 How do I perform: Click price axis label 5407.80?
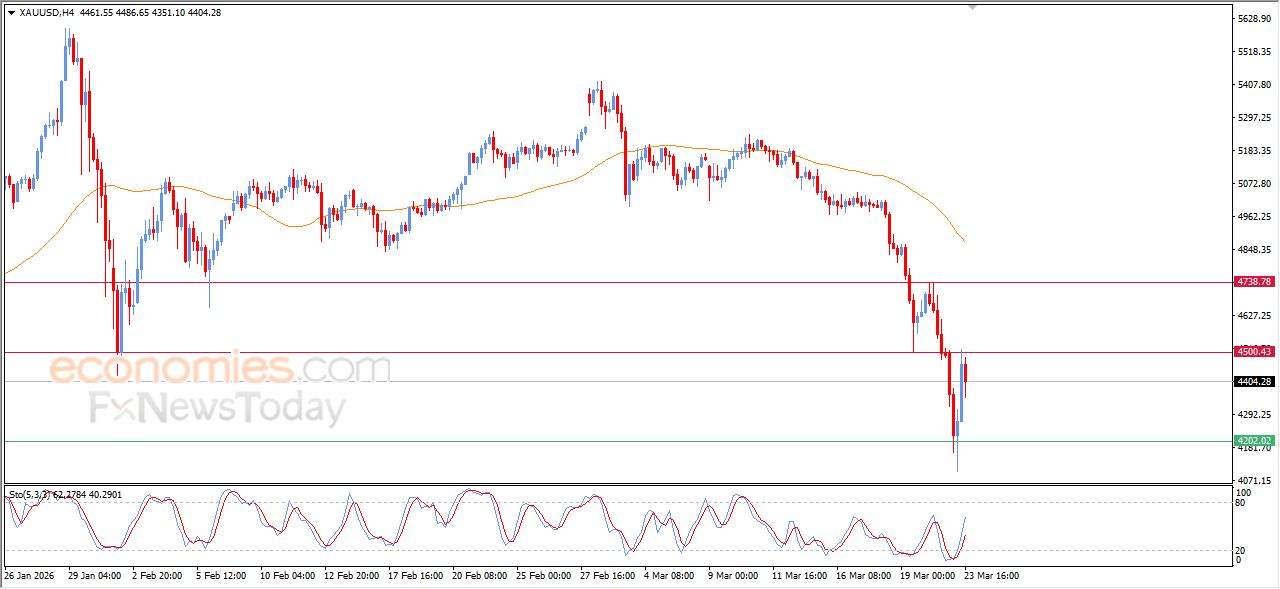pyautogui.click(x=1254, y=85)
